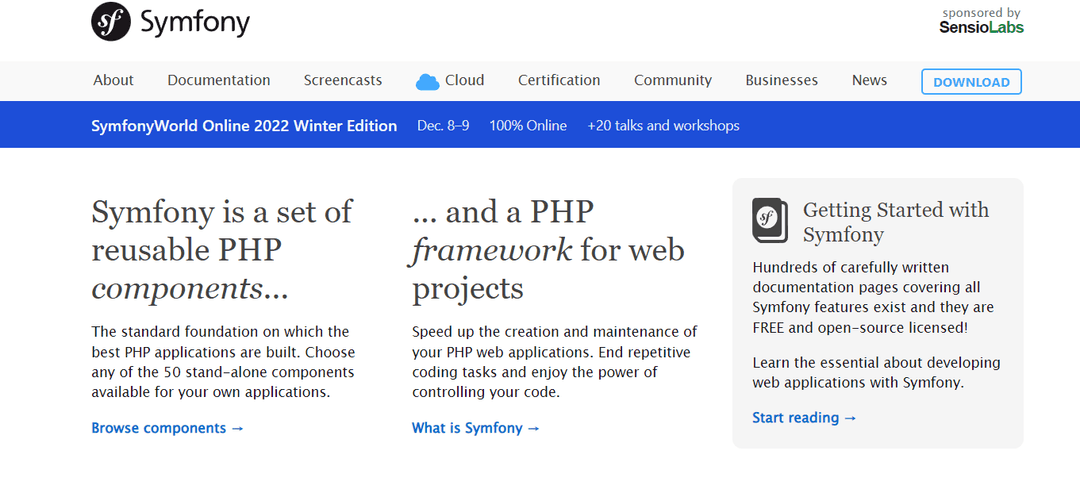Open SymfonyWorld Online 2022 Winter Edition banner
1080x479 pixels.
pyautogui.click(x=244, y=125)
